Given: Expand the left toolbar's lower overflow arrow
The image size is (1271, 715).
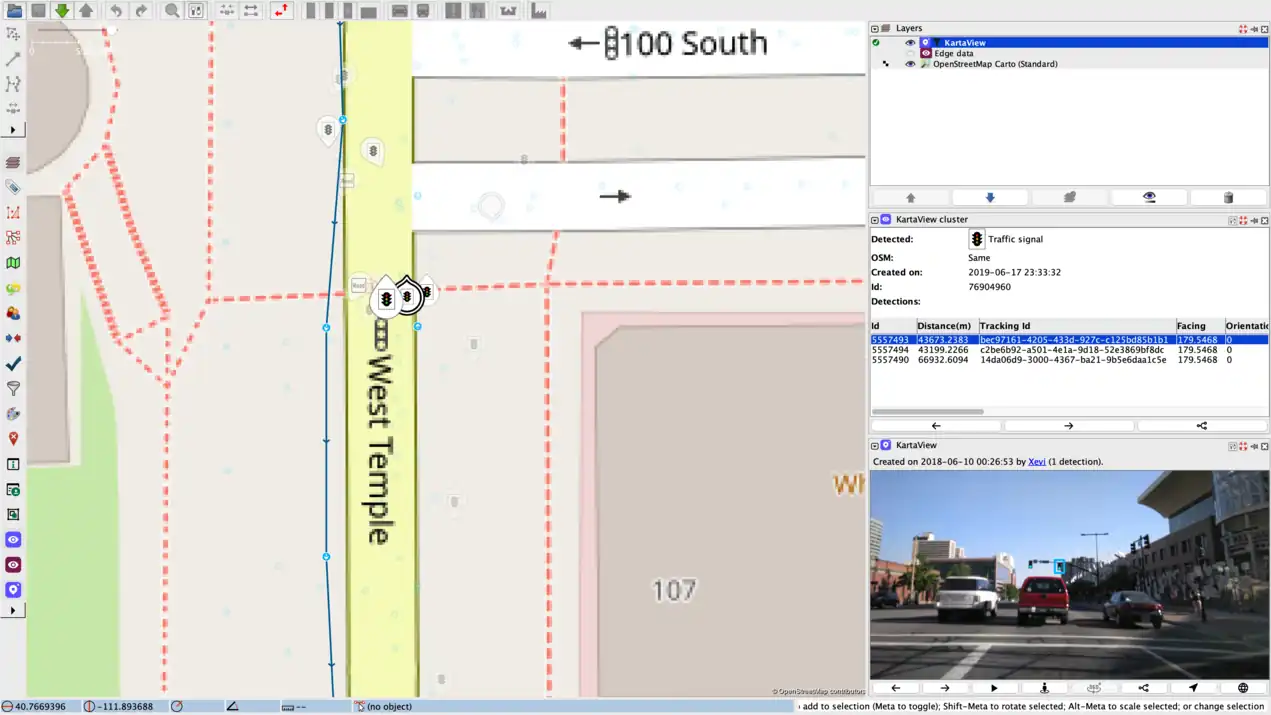Looking at the screenshot, I should [x=13, y=610].
